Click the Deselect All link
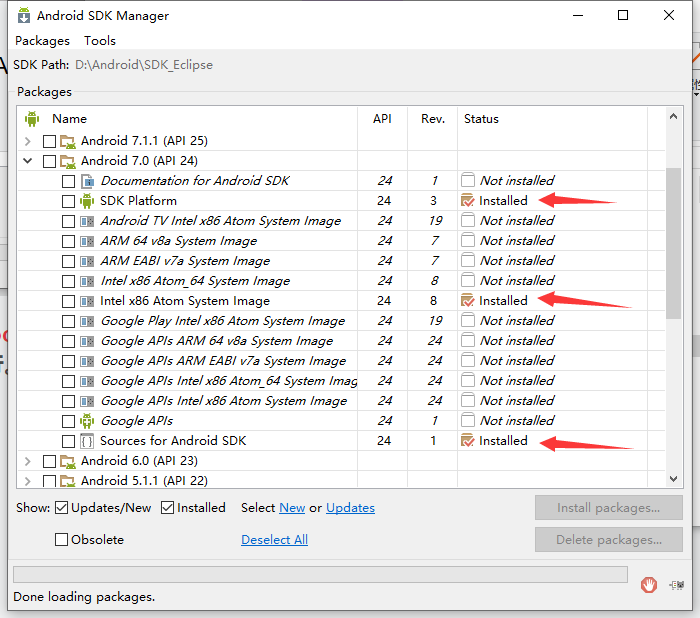The image size is (700, 618). click(x=275, y=539)
